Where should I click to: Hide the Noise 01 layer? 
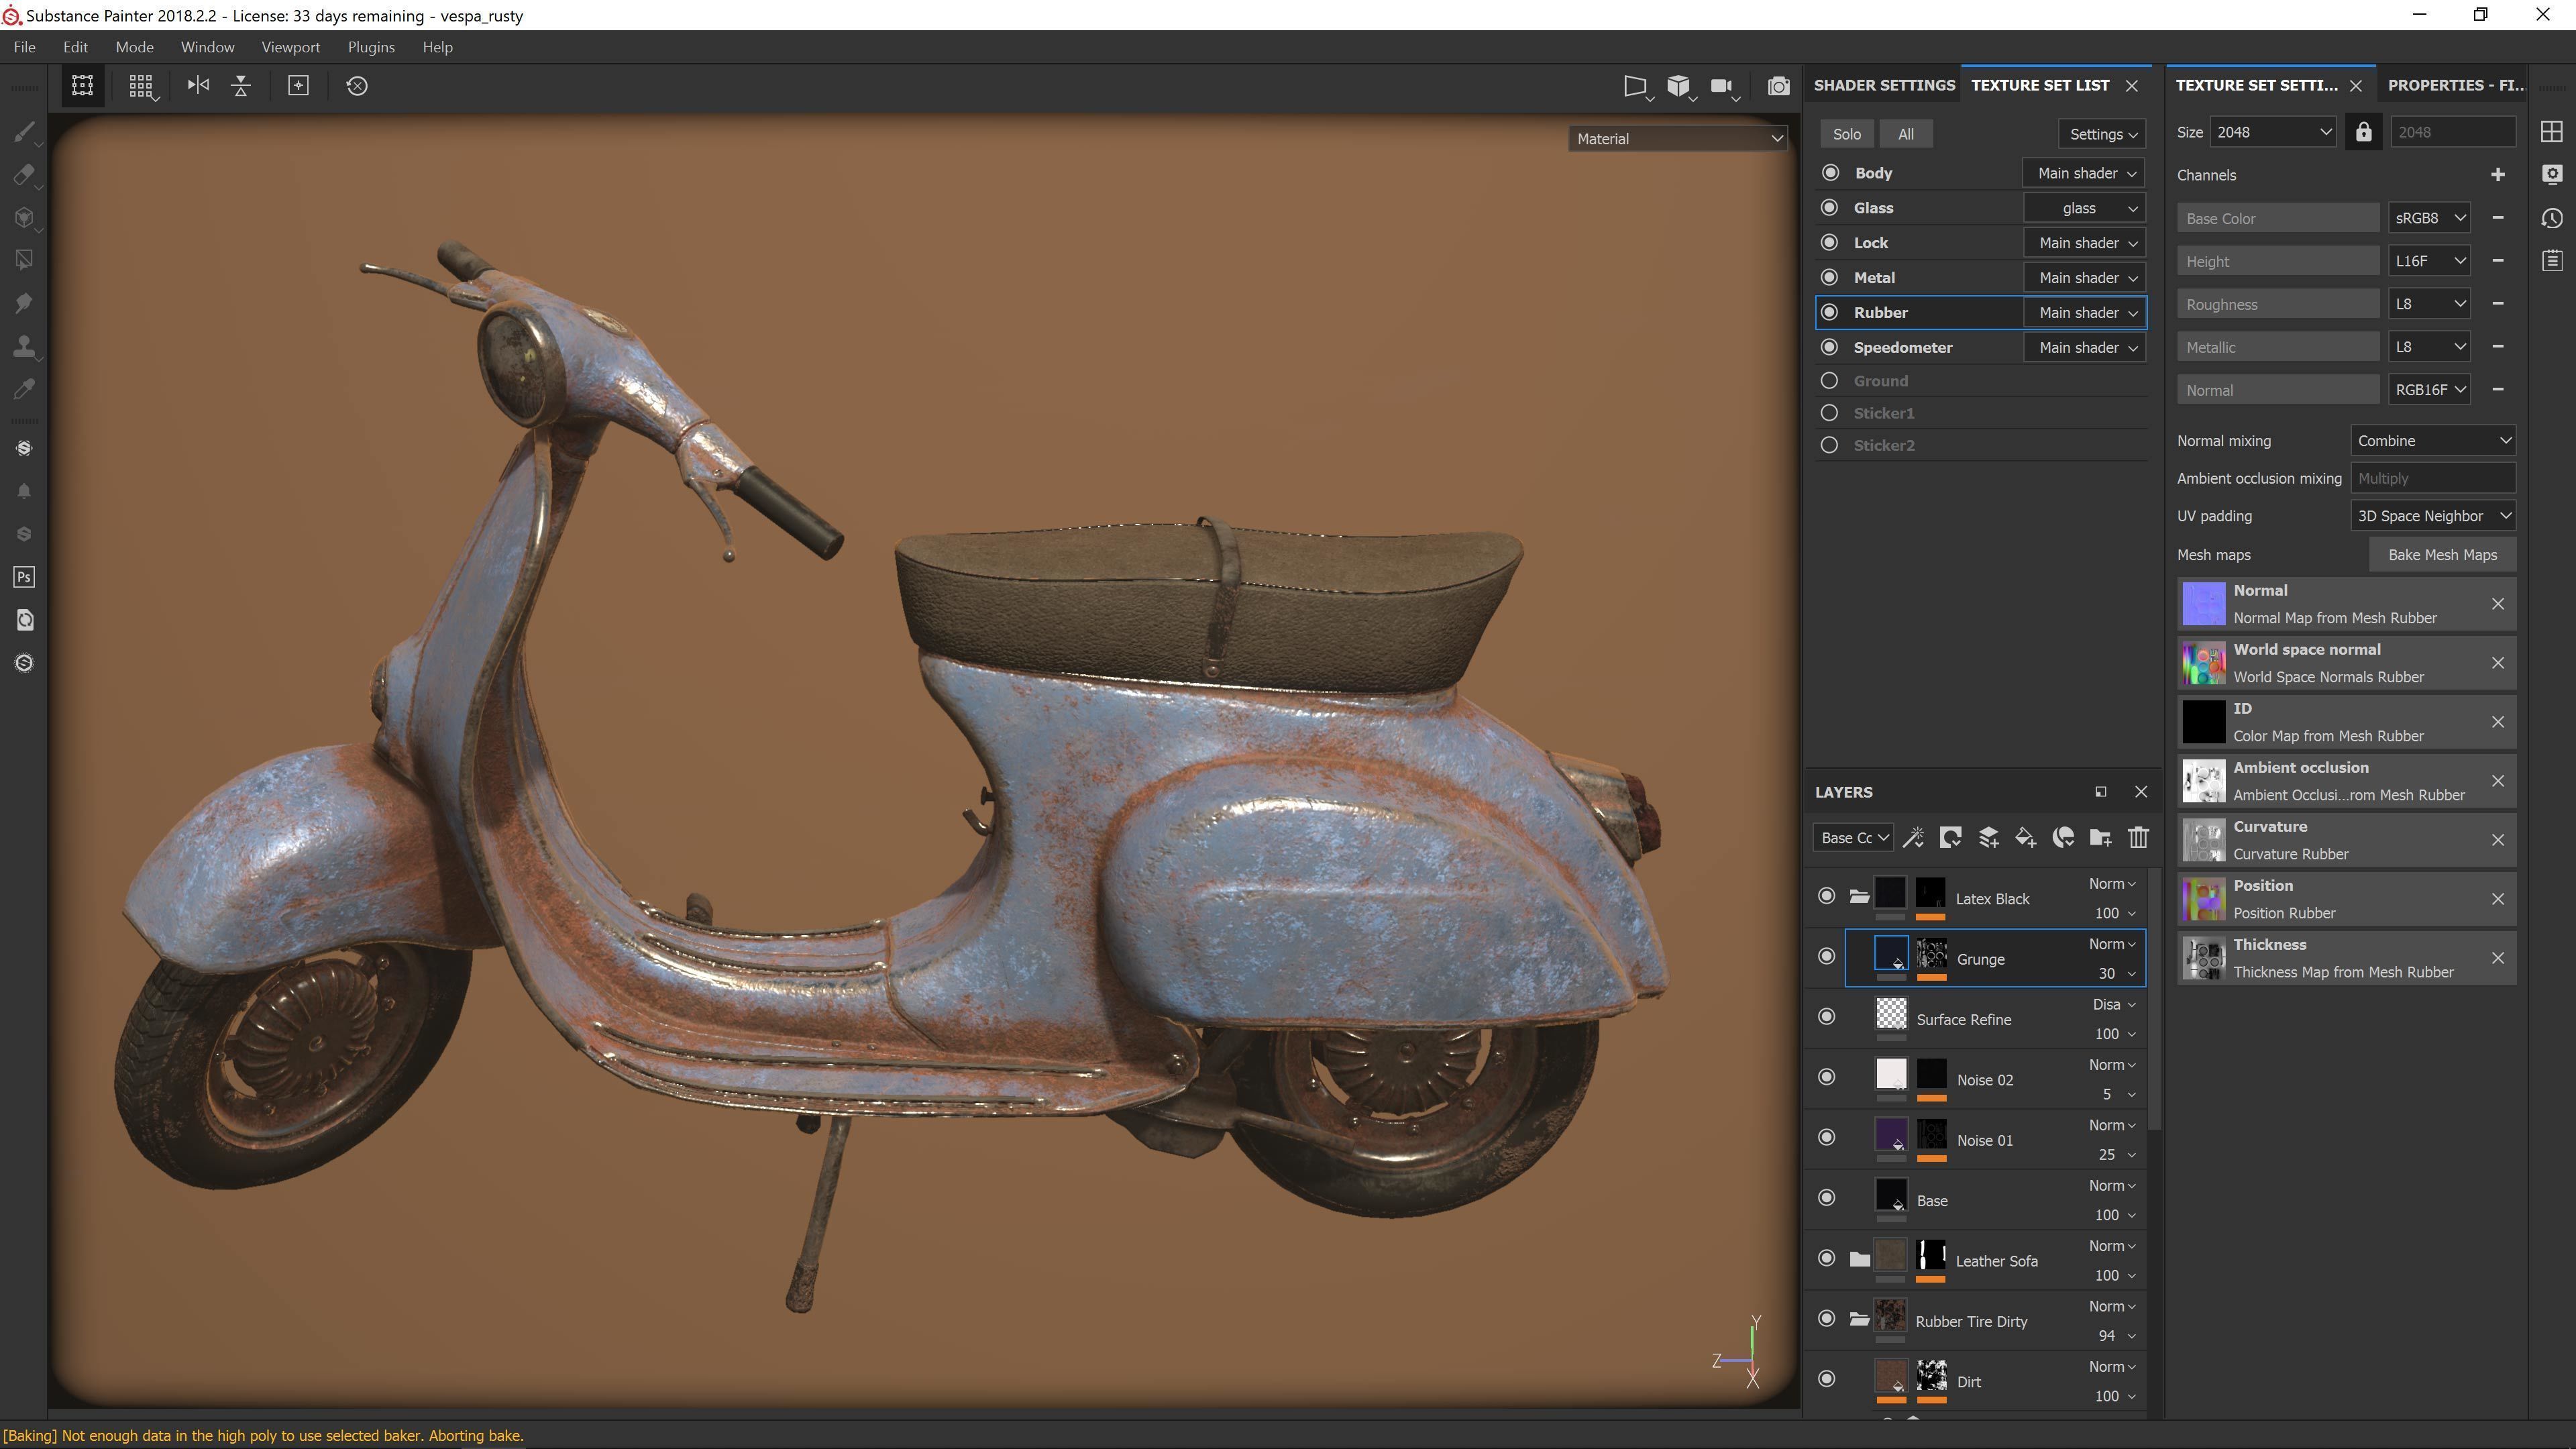(1827, 1138)
